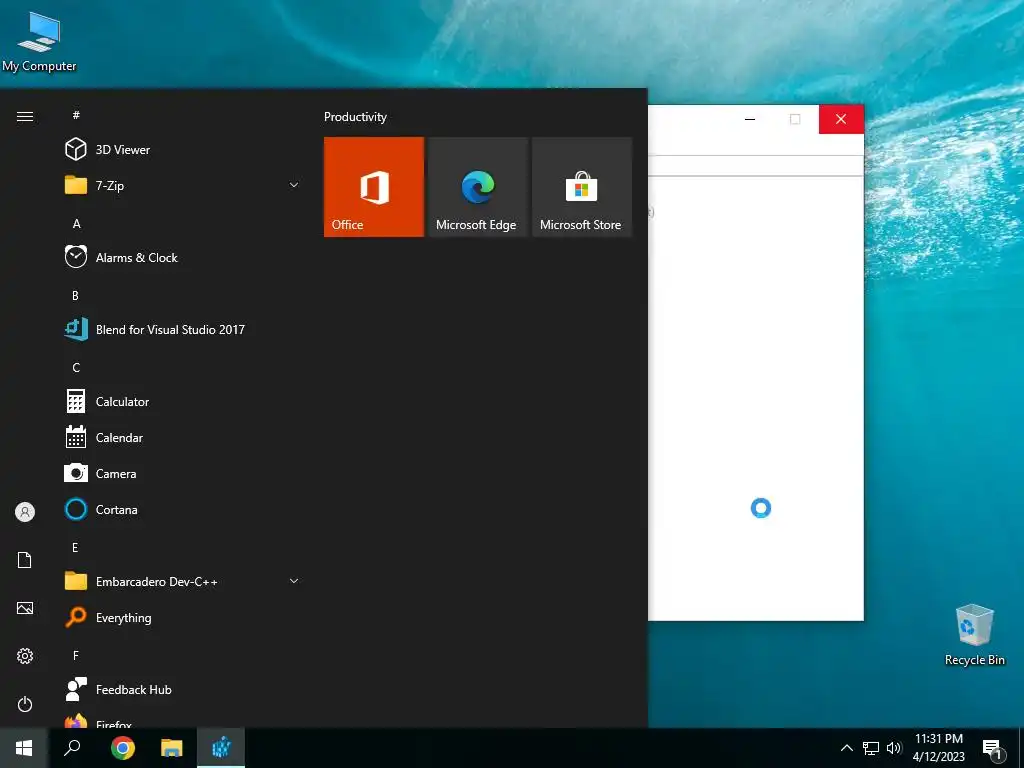1024x768 pixels.
Task: Click the B letter header
Action: (x=76, y=295)
